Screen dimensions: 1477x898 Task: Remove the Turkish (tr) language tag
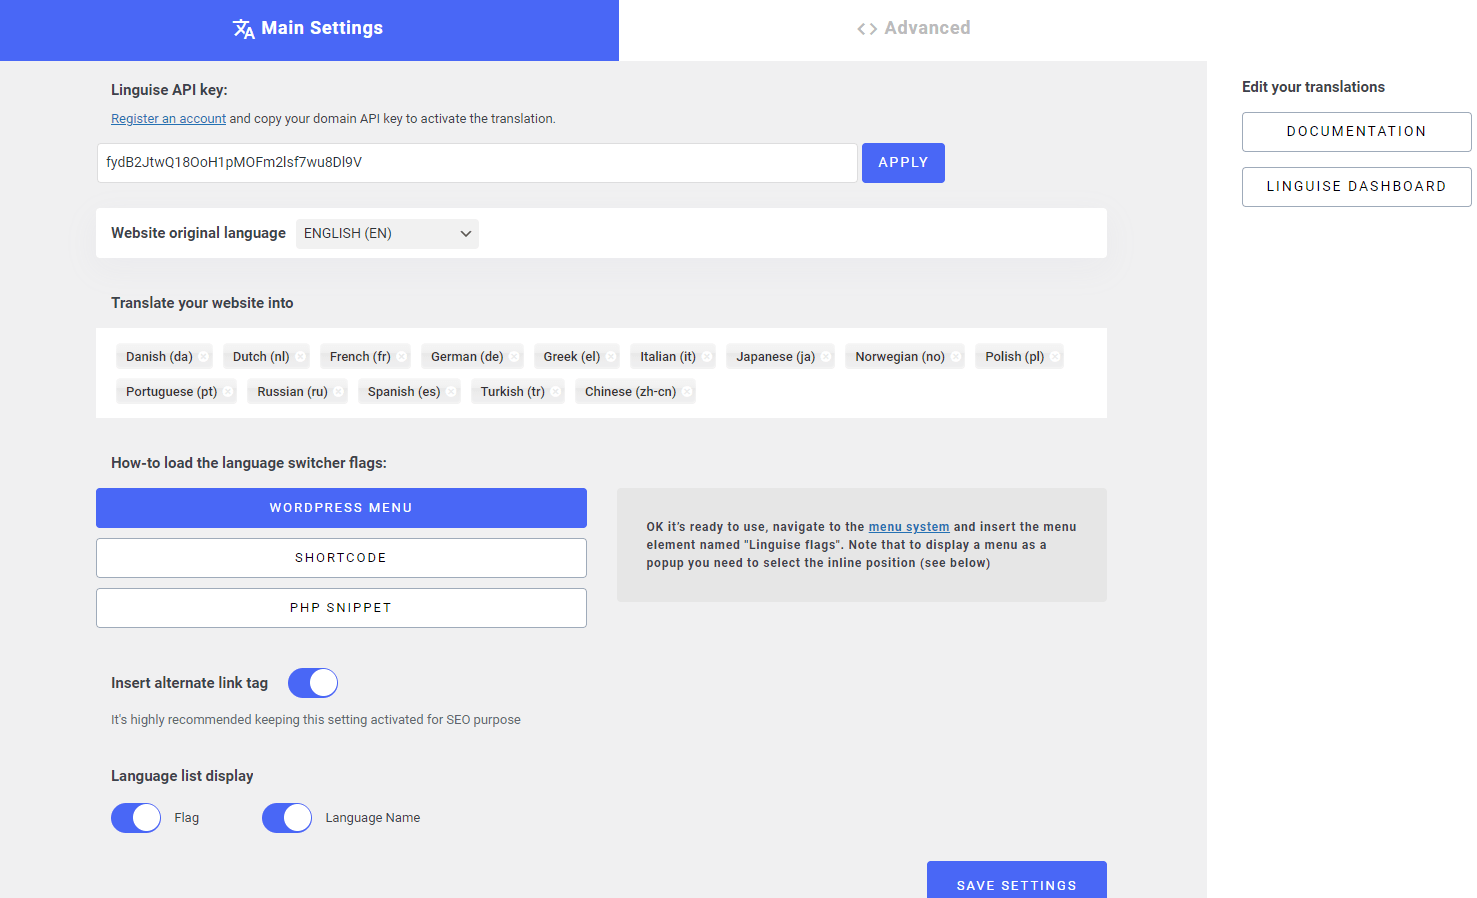(556, 392)
